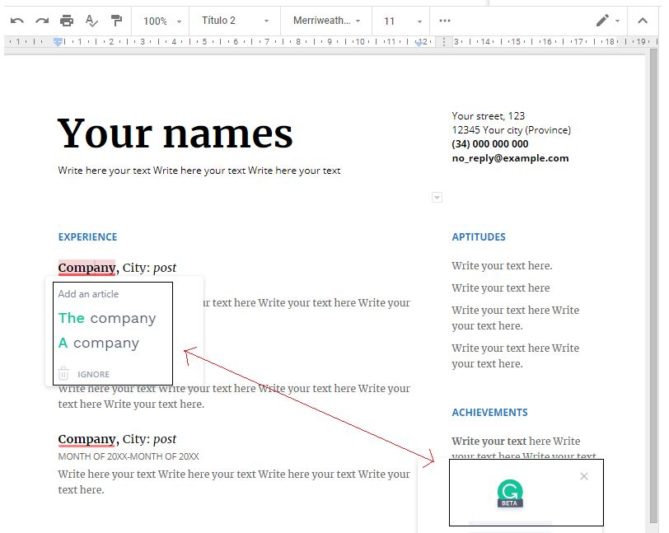
Task: Click the Undo arrow icon
Action: coord(17,20)
